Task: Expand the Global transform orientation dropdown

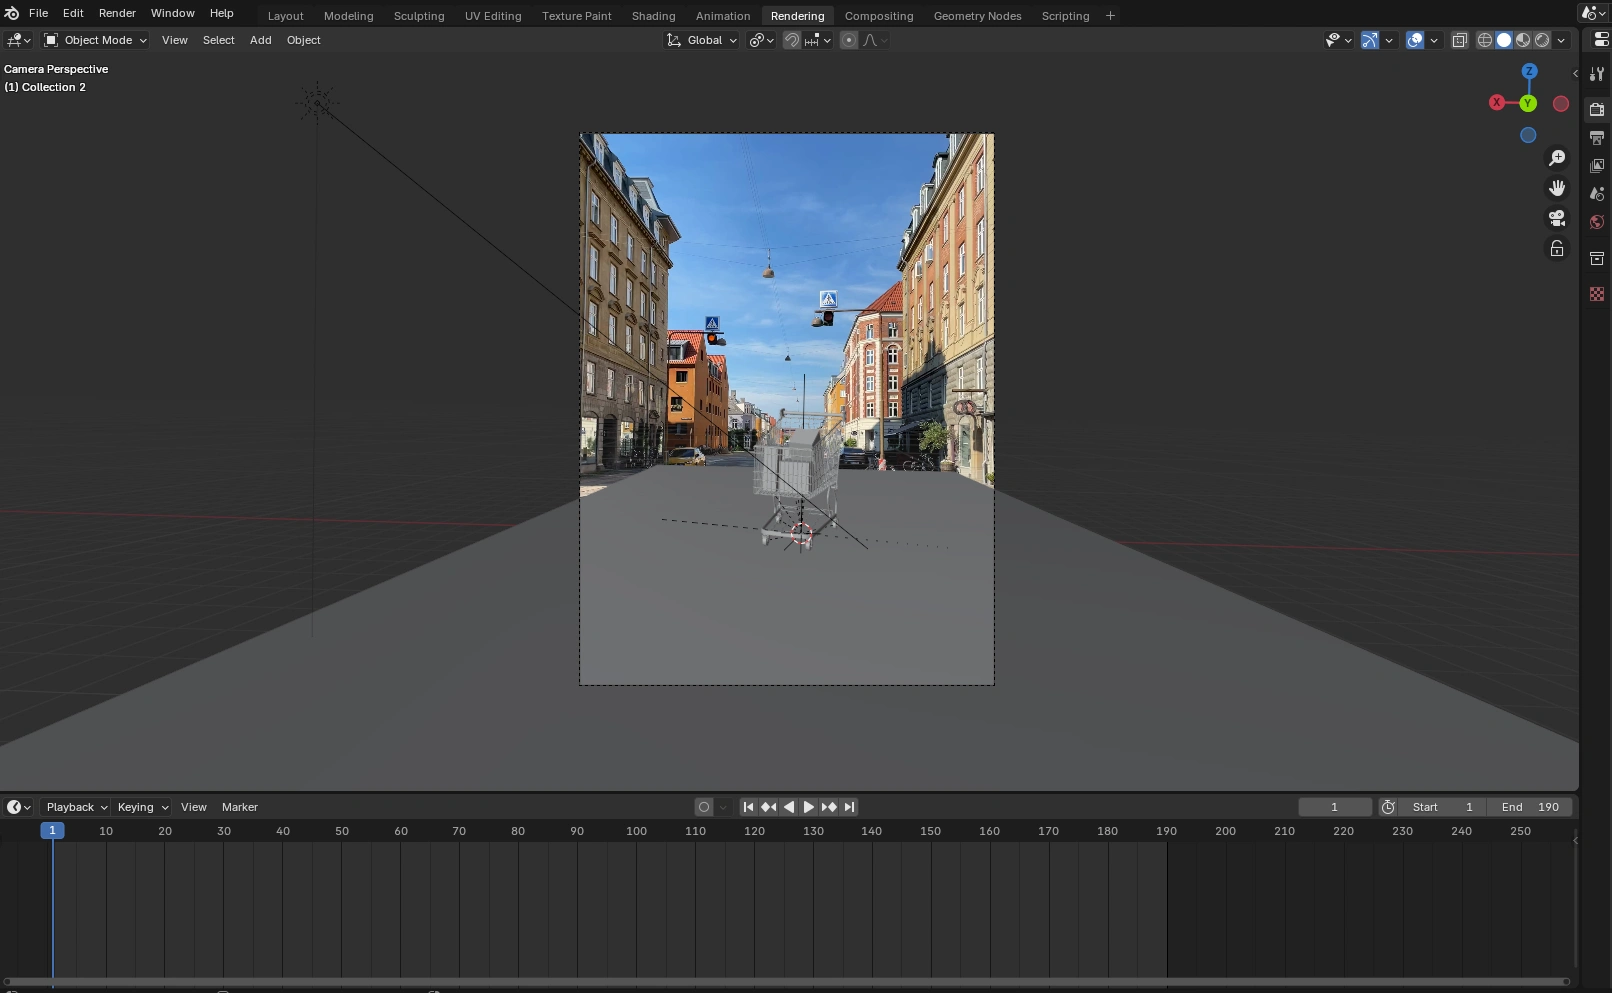Action: [703, 40]
